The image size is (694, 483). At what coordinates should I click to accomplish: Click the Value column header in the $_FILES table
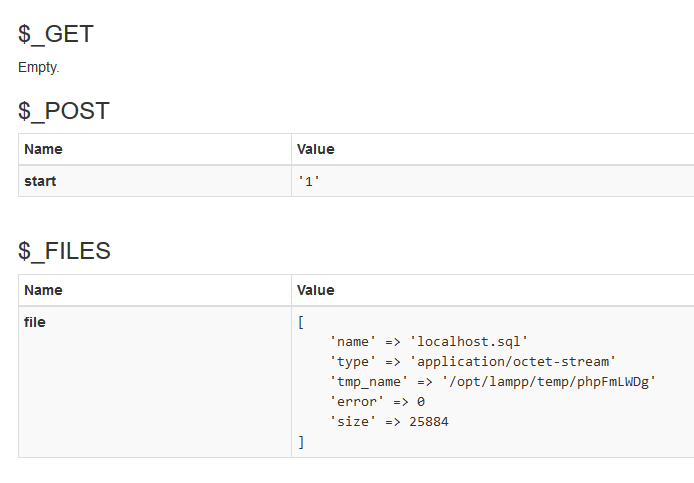coord(316,290)
